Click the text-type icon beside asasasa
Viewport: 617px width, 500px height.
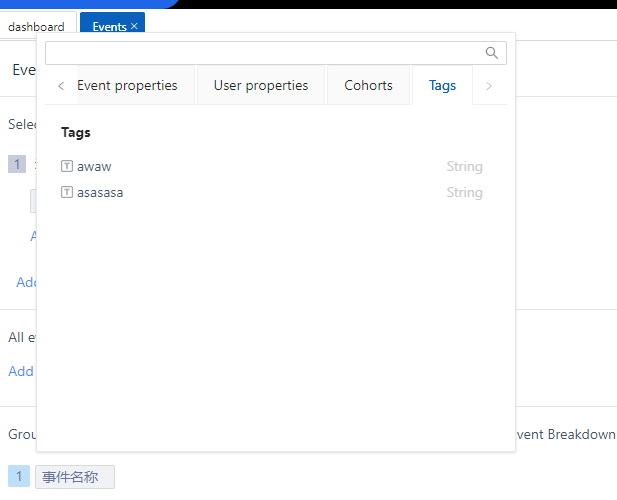(x=67, y=192)
